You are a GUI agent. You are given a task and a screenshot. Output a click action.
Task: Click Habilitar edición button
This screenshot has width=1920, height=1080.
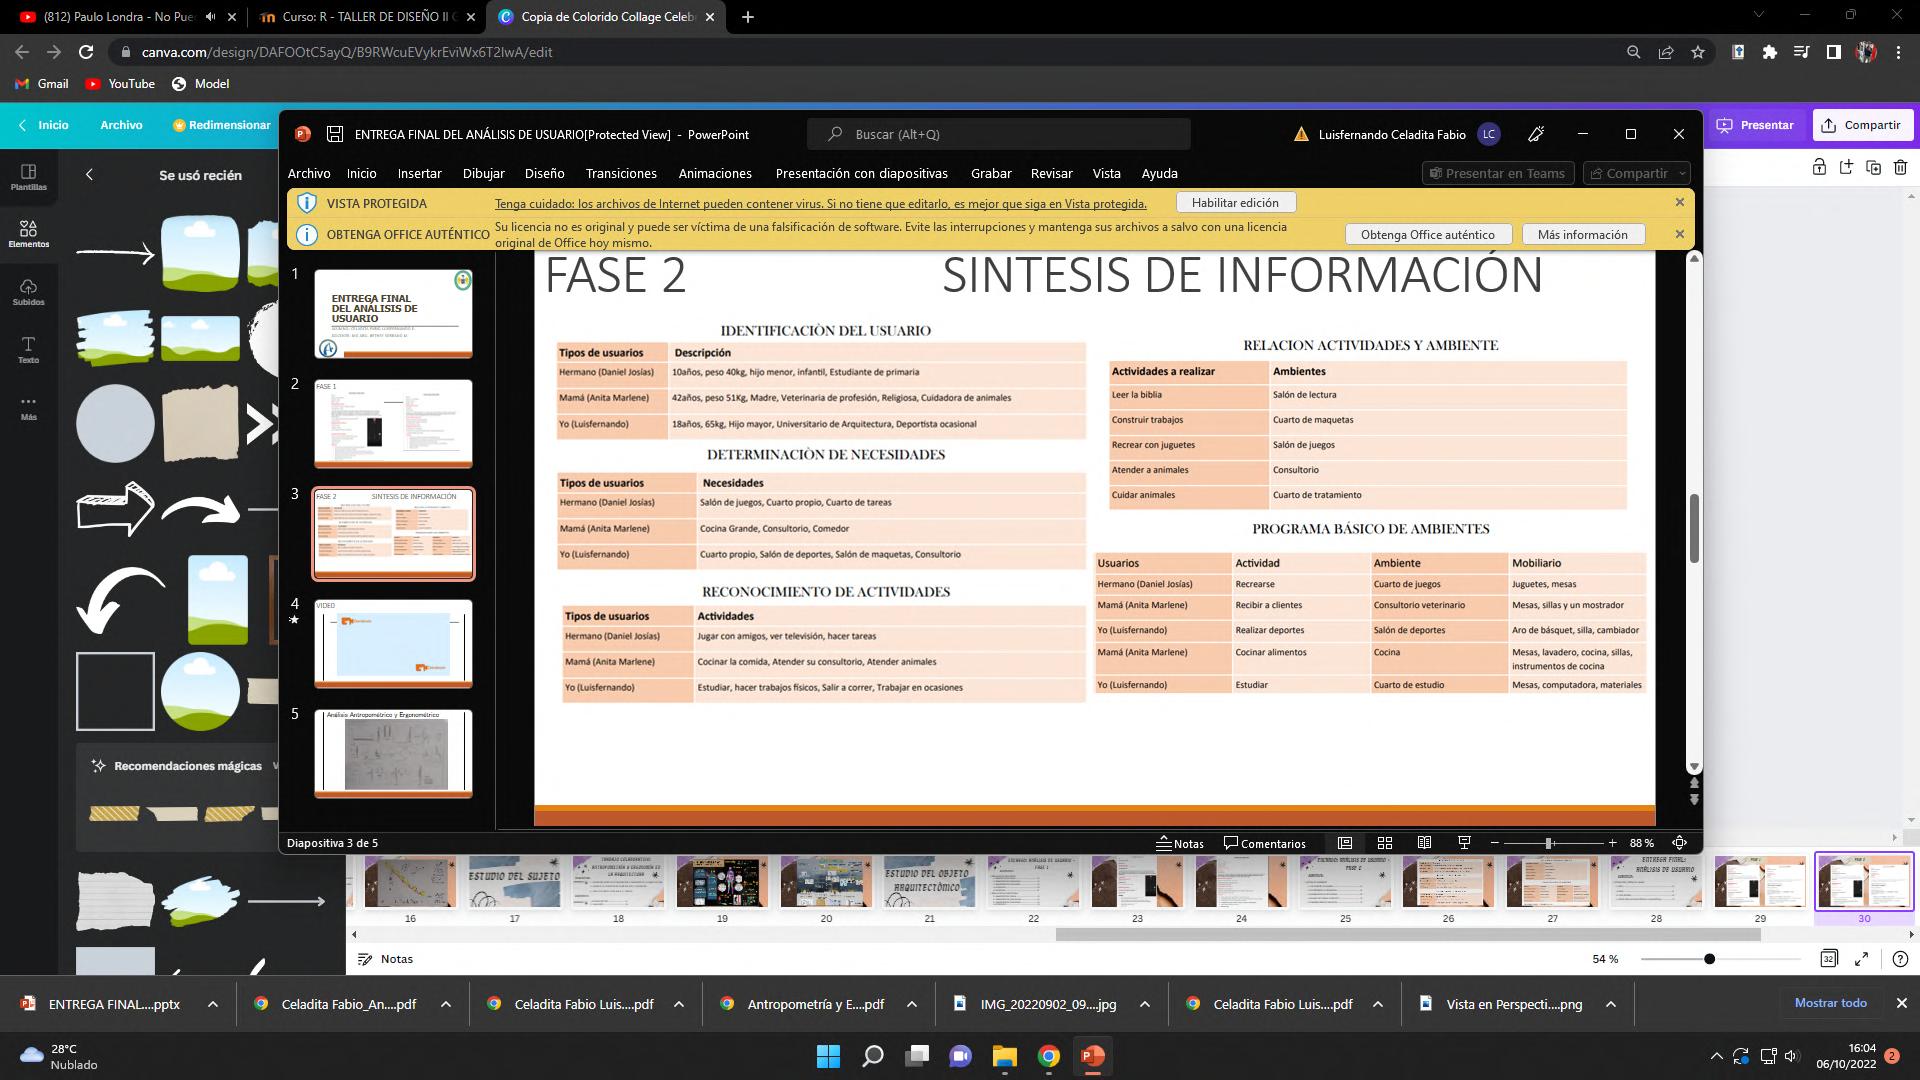(1235, 202)
